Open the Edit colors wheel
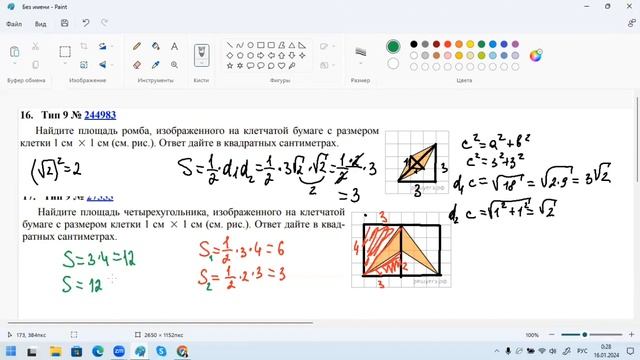Screen dimensions: 640x360 [536, 55]
